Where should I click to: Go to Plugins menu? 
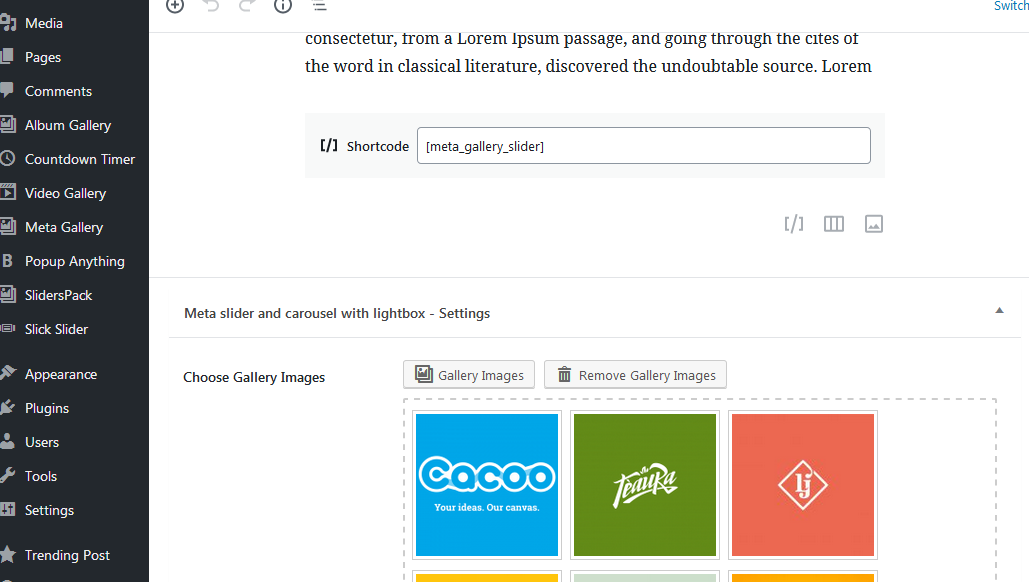click(x=47, y=408)
